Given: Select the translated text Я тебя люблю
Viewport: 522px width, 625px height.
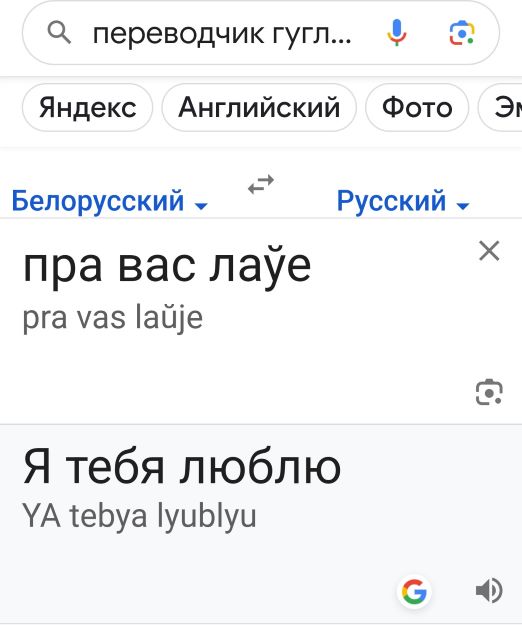Looking at the screenshot, I should click(182, 467).
